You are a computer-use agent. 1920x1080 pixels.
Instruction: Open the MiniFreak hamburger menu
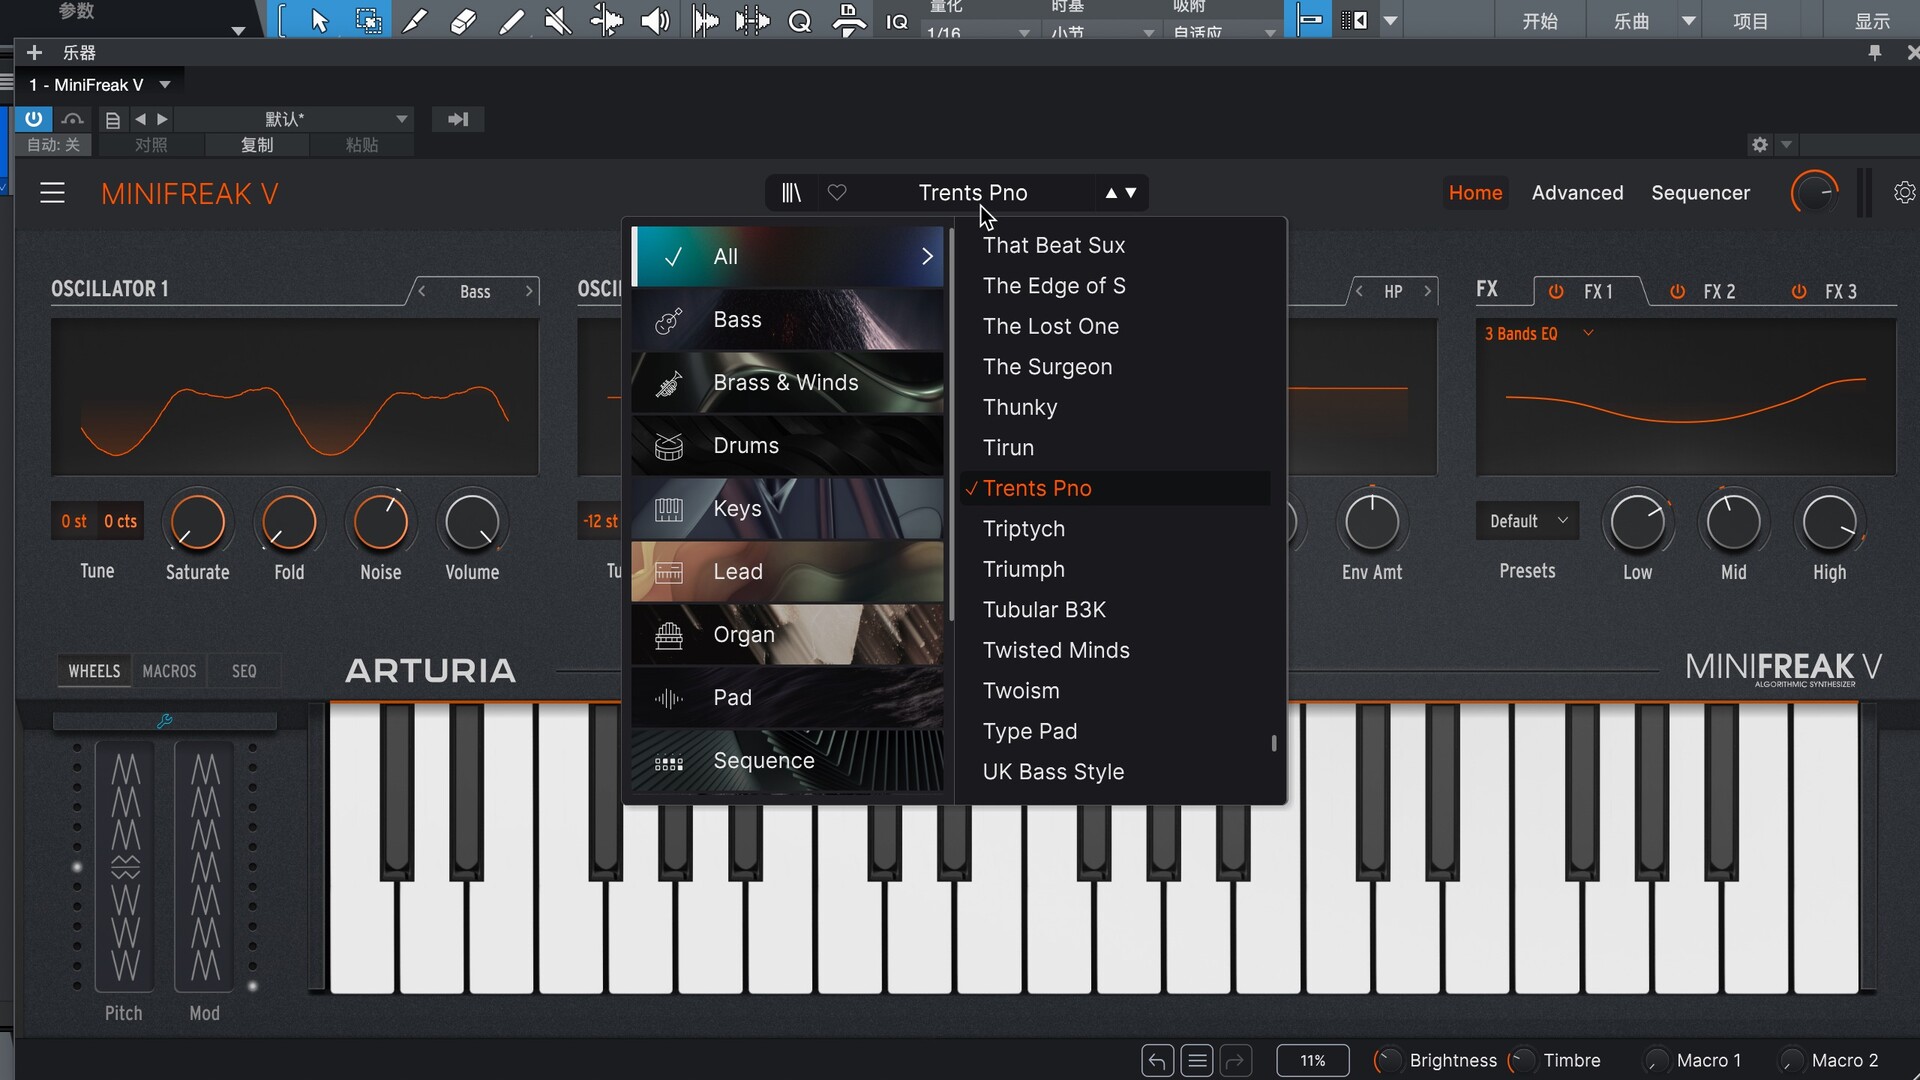[52, 193]
